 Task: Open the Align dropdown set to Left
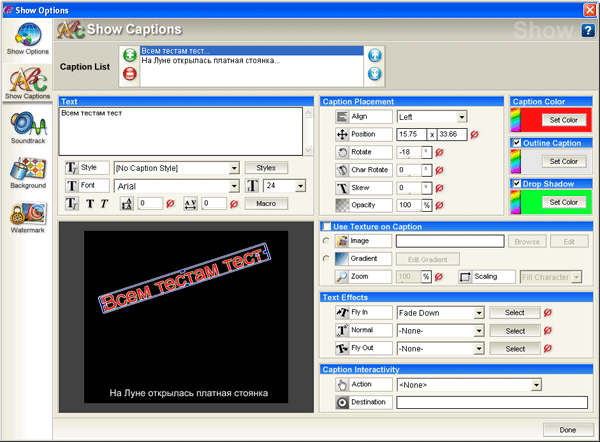(x=462, y=117)
